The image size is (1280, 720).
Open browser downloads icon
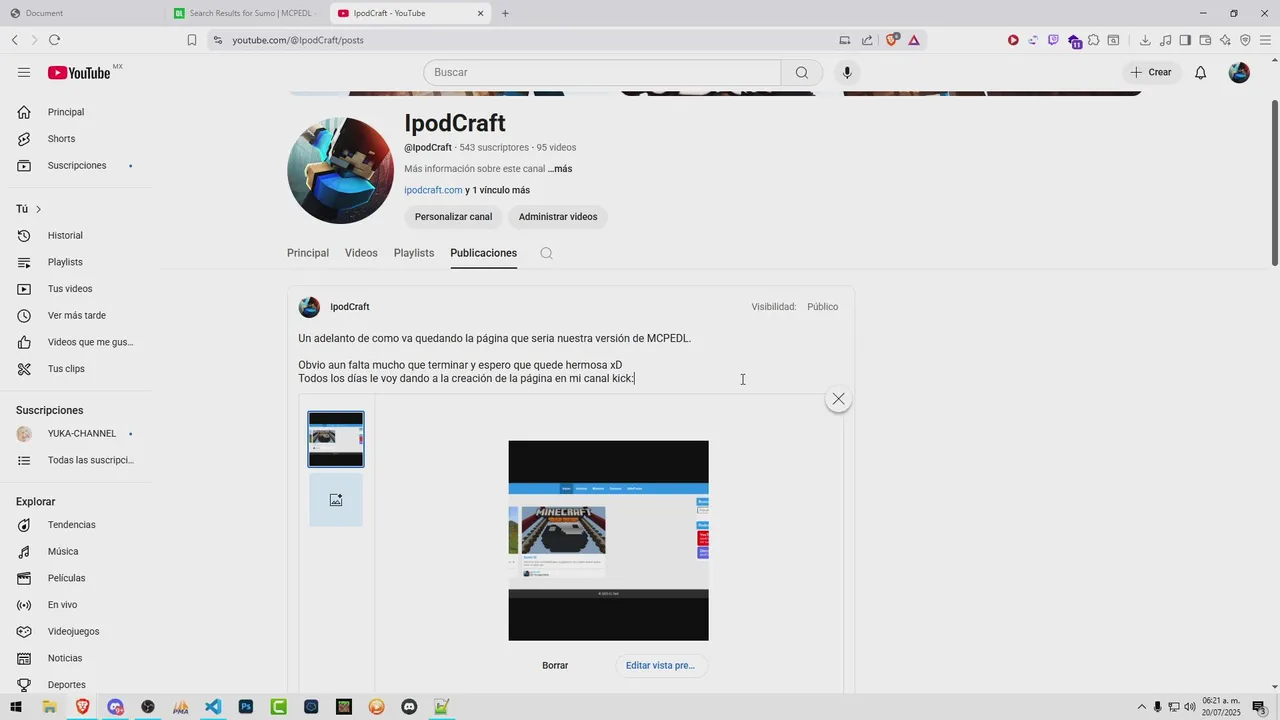pyautogui.click(x=1145, y=40)
